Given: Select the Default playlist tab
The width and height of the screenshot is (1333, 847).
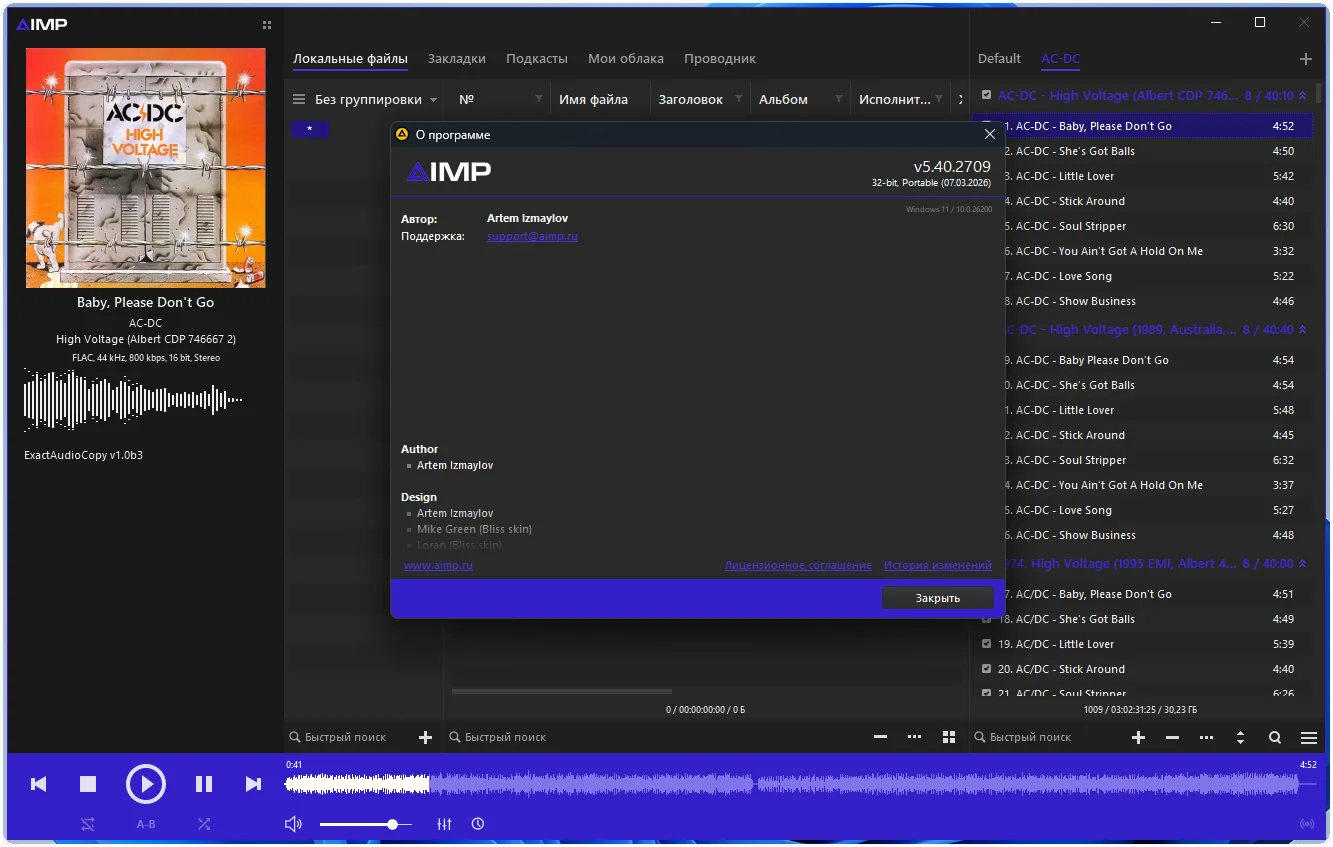Looking at the screenshot, I should [999, 59].
